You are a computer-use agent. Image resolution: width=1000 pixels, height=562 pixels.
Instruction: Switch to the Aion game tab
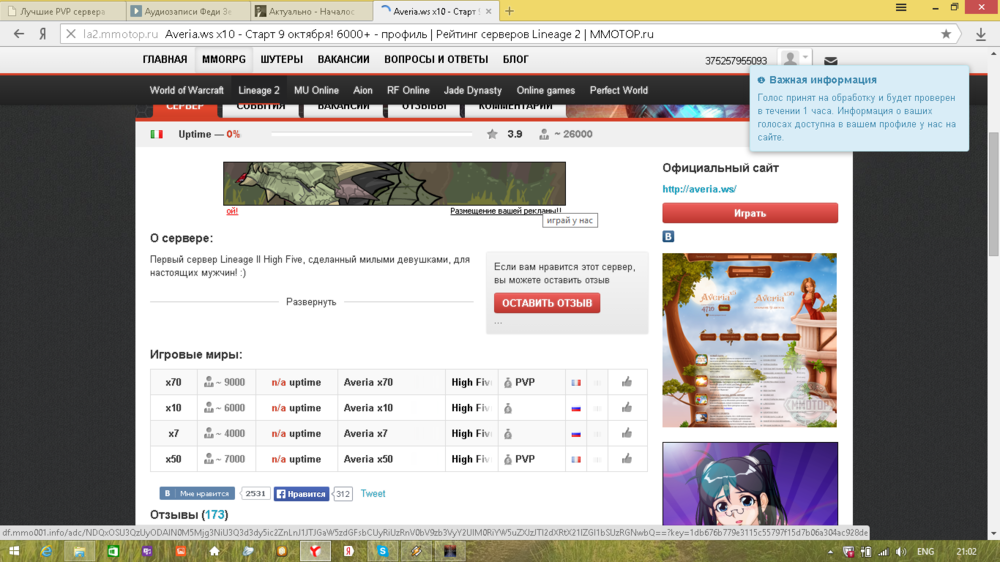(x=363, y=90)
